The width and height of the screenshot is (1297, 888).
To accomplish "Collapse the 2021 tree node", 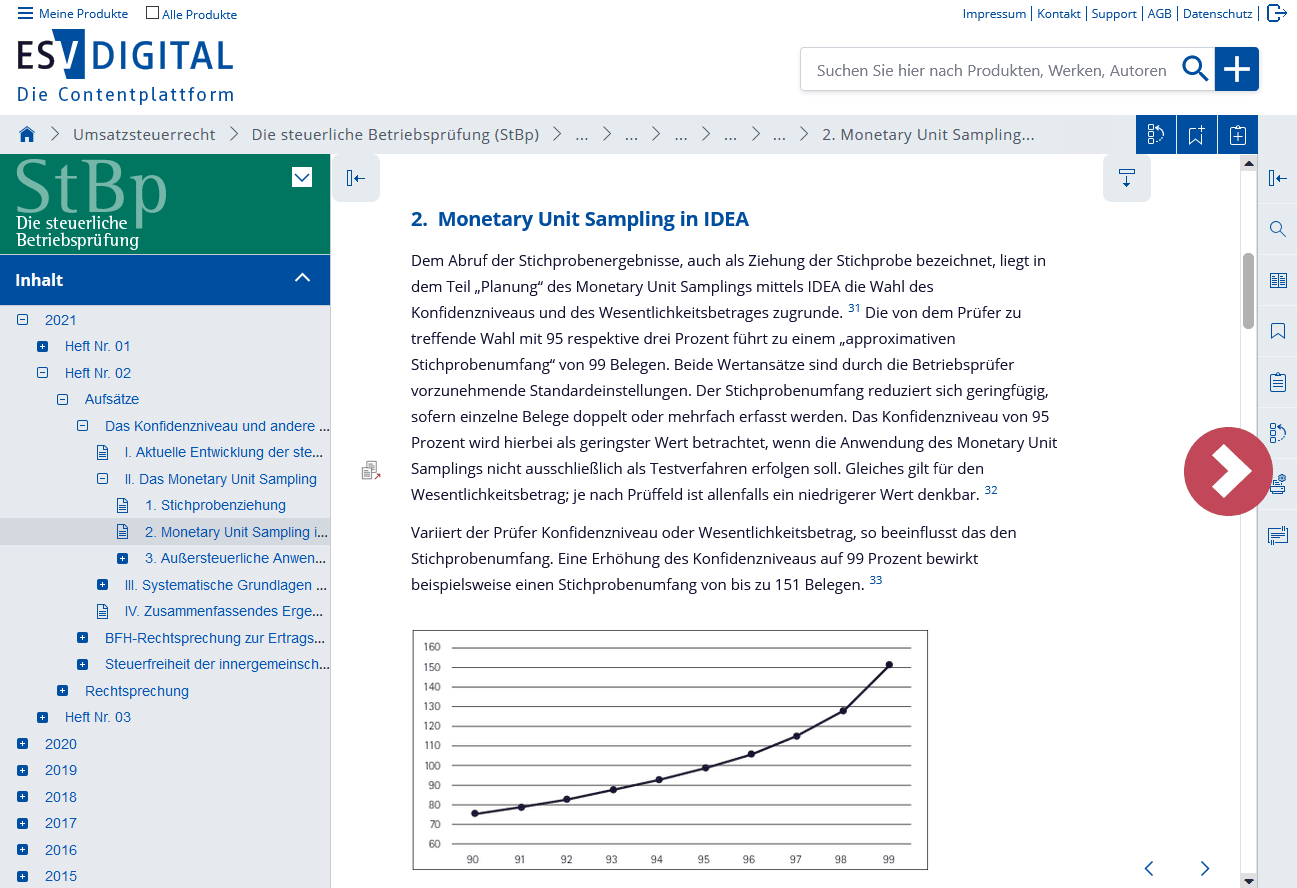I will point(23,320).
